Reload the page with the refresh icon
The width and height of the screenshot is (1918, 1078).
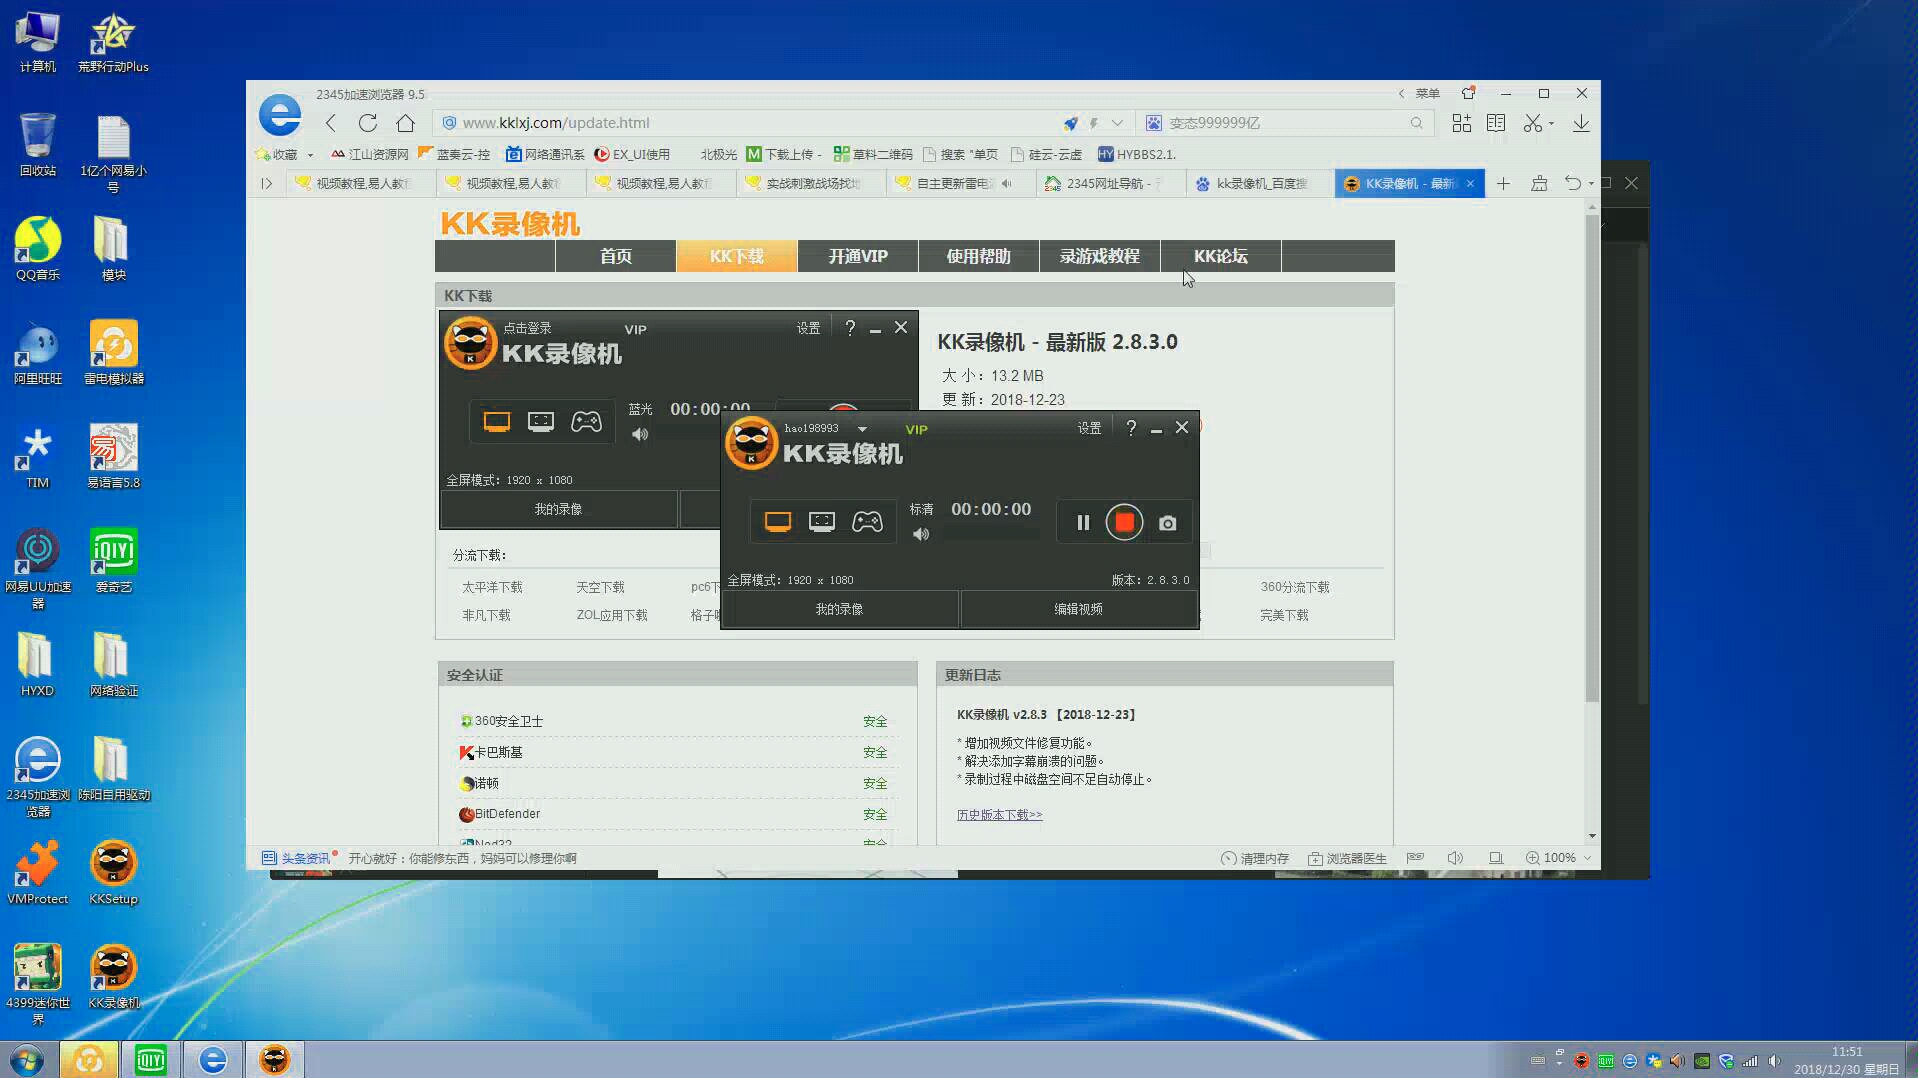pyautogui.click(x=368, y=123)
